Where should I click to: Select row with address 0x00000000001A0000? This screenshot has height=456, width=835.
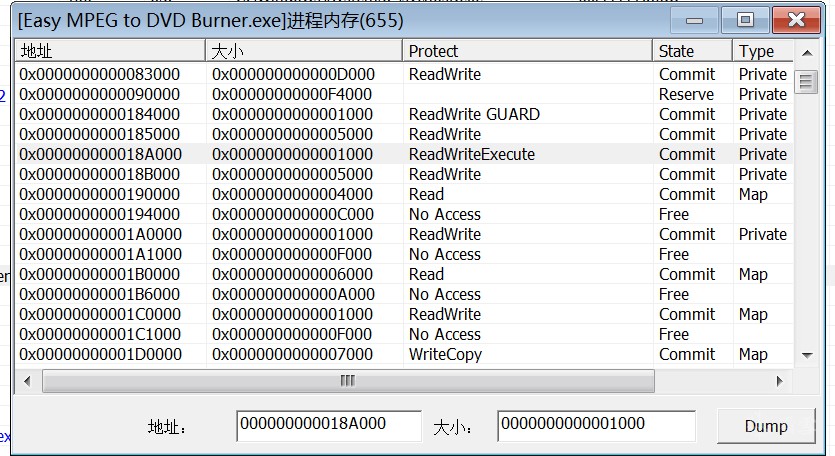point(404,234)
